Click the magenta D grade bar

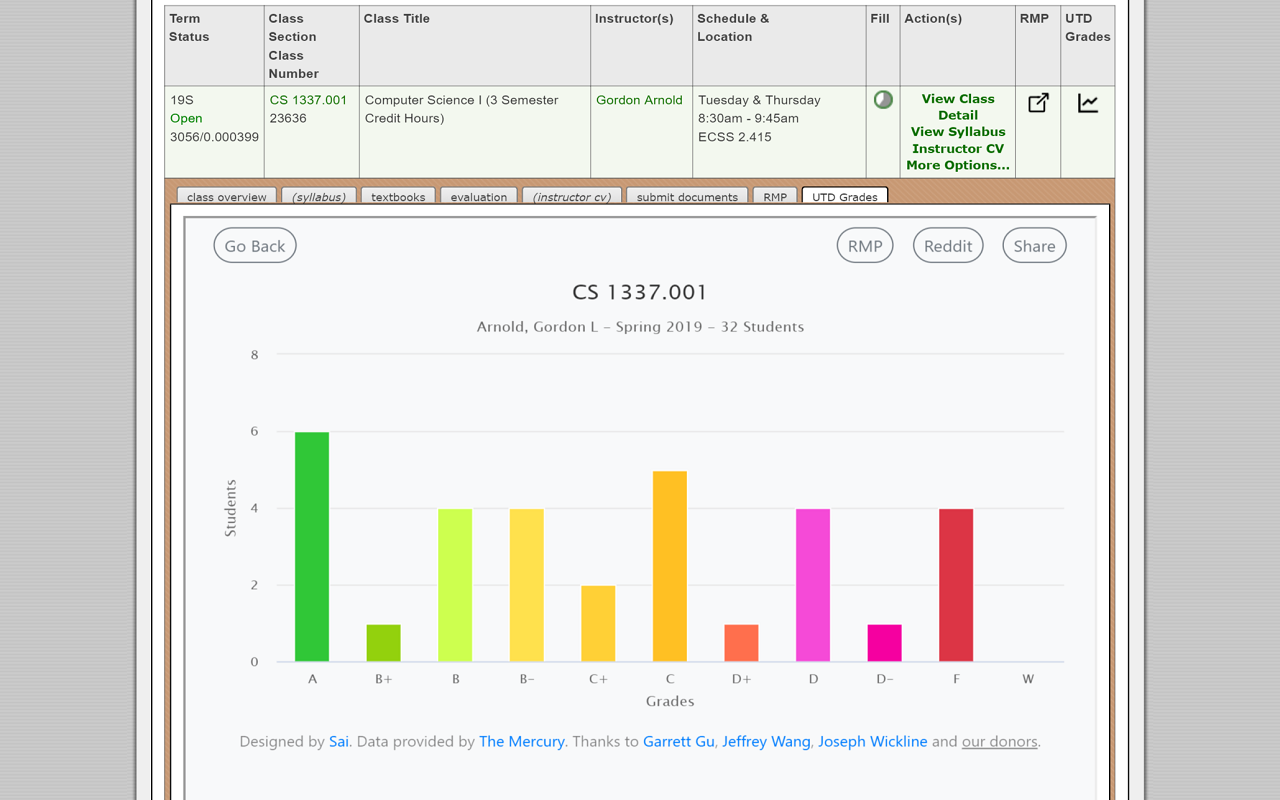[813, 585]
